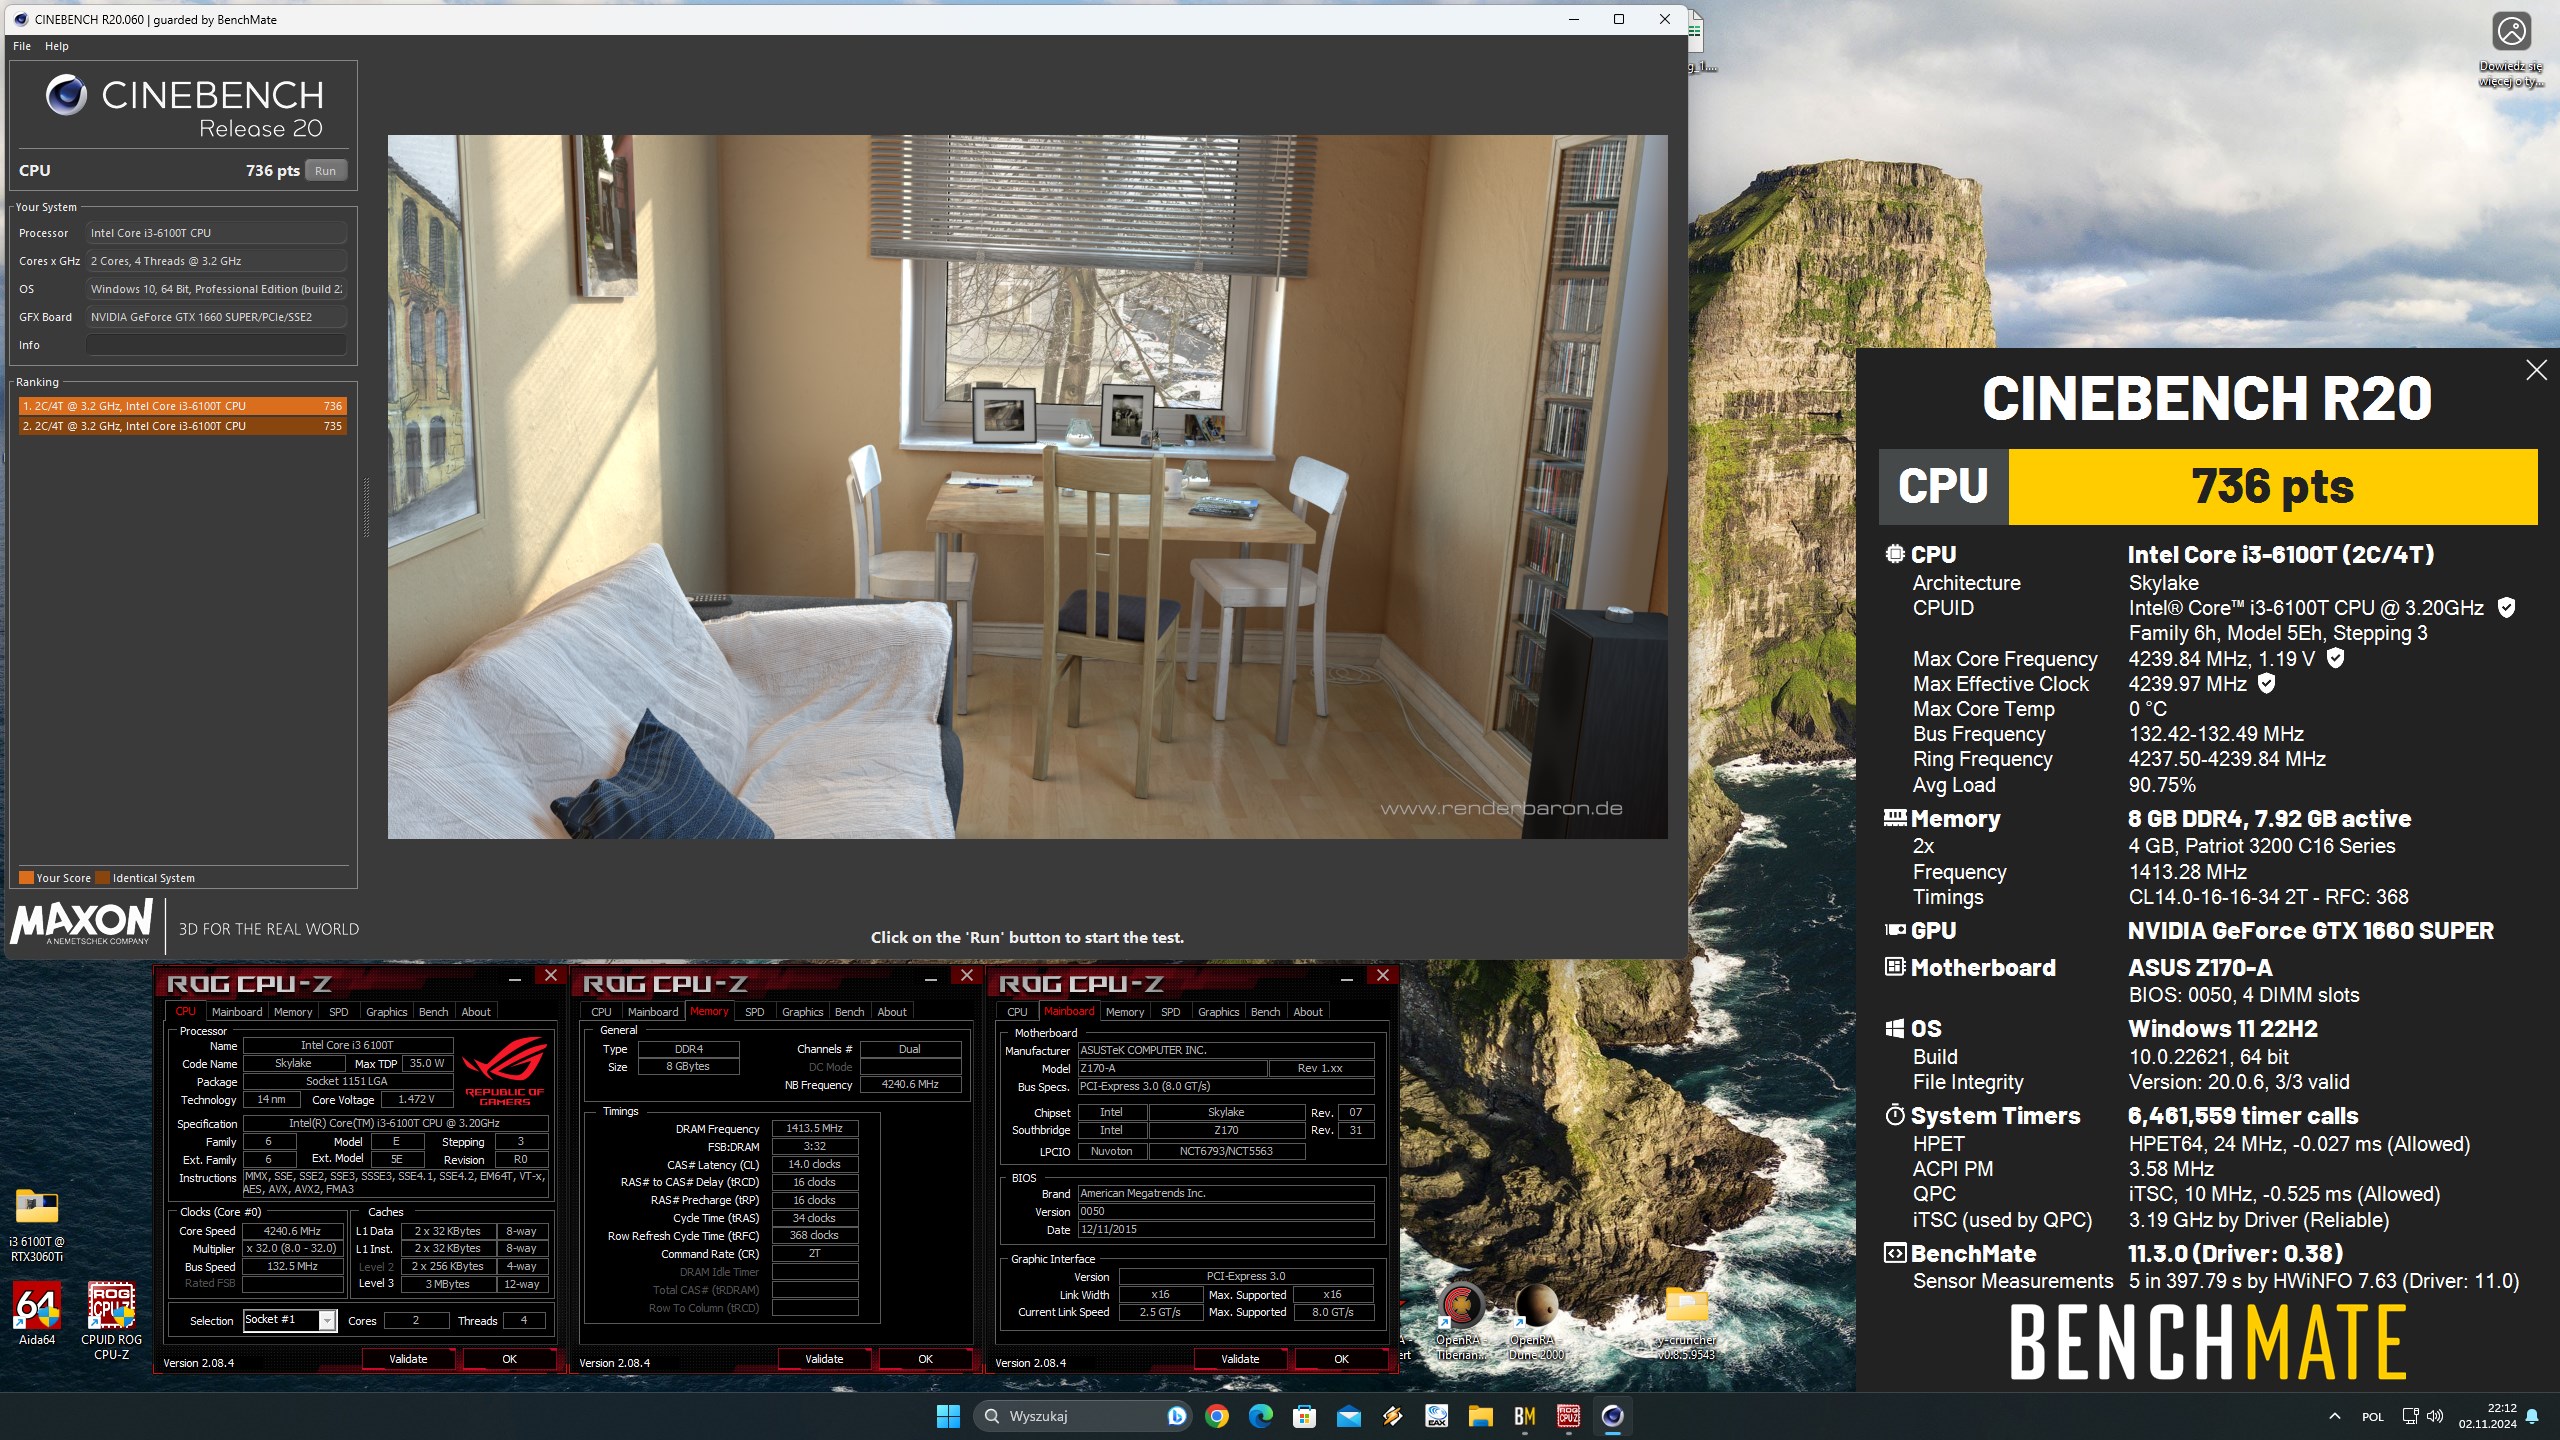Viewport: 2560px width, 1440px height.
Task: Open About tab in CPU-Z window showing Memory
Action: coord(892,1012)
